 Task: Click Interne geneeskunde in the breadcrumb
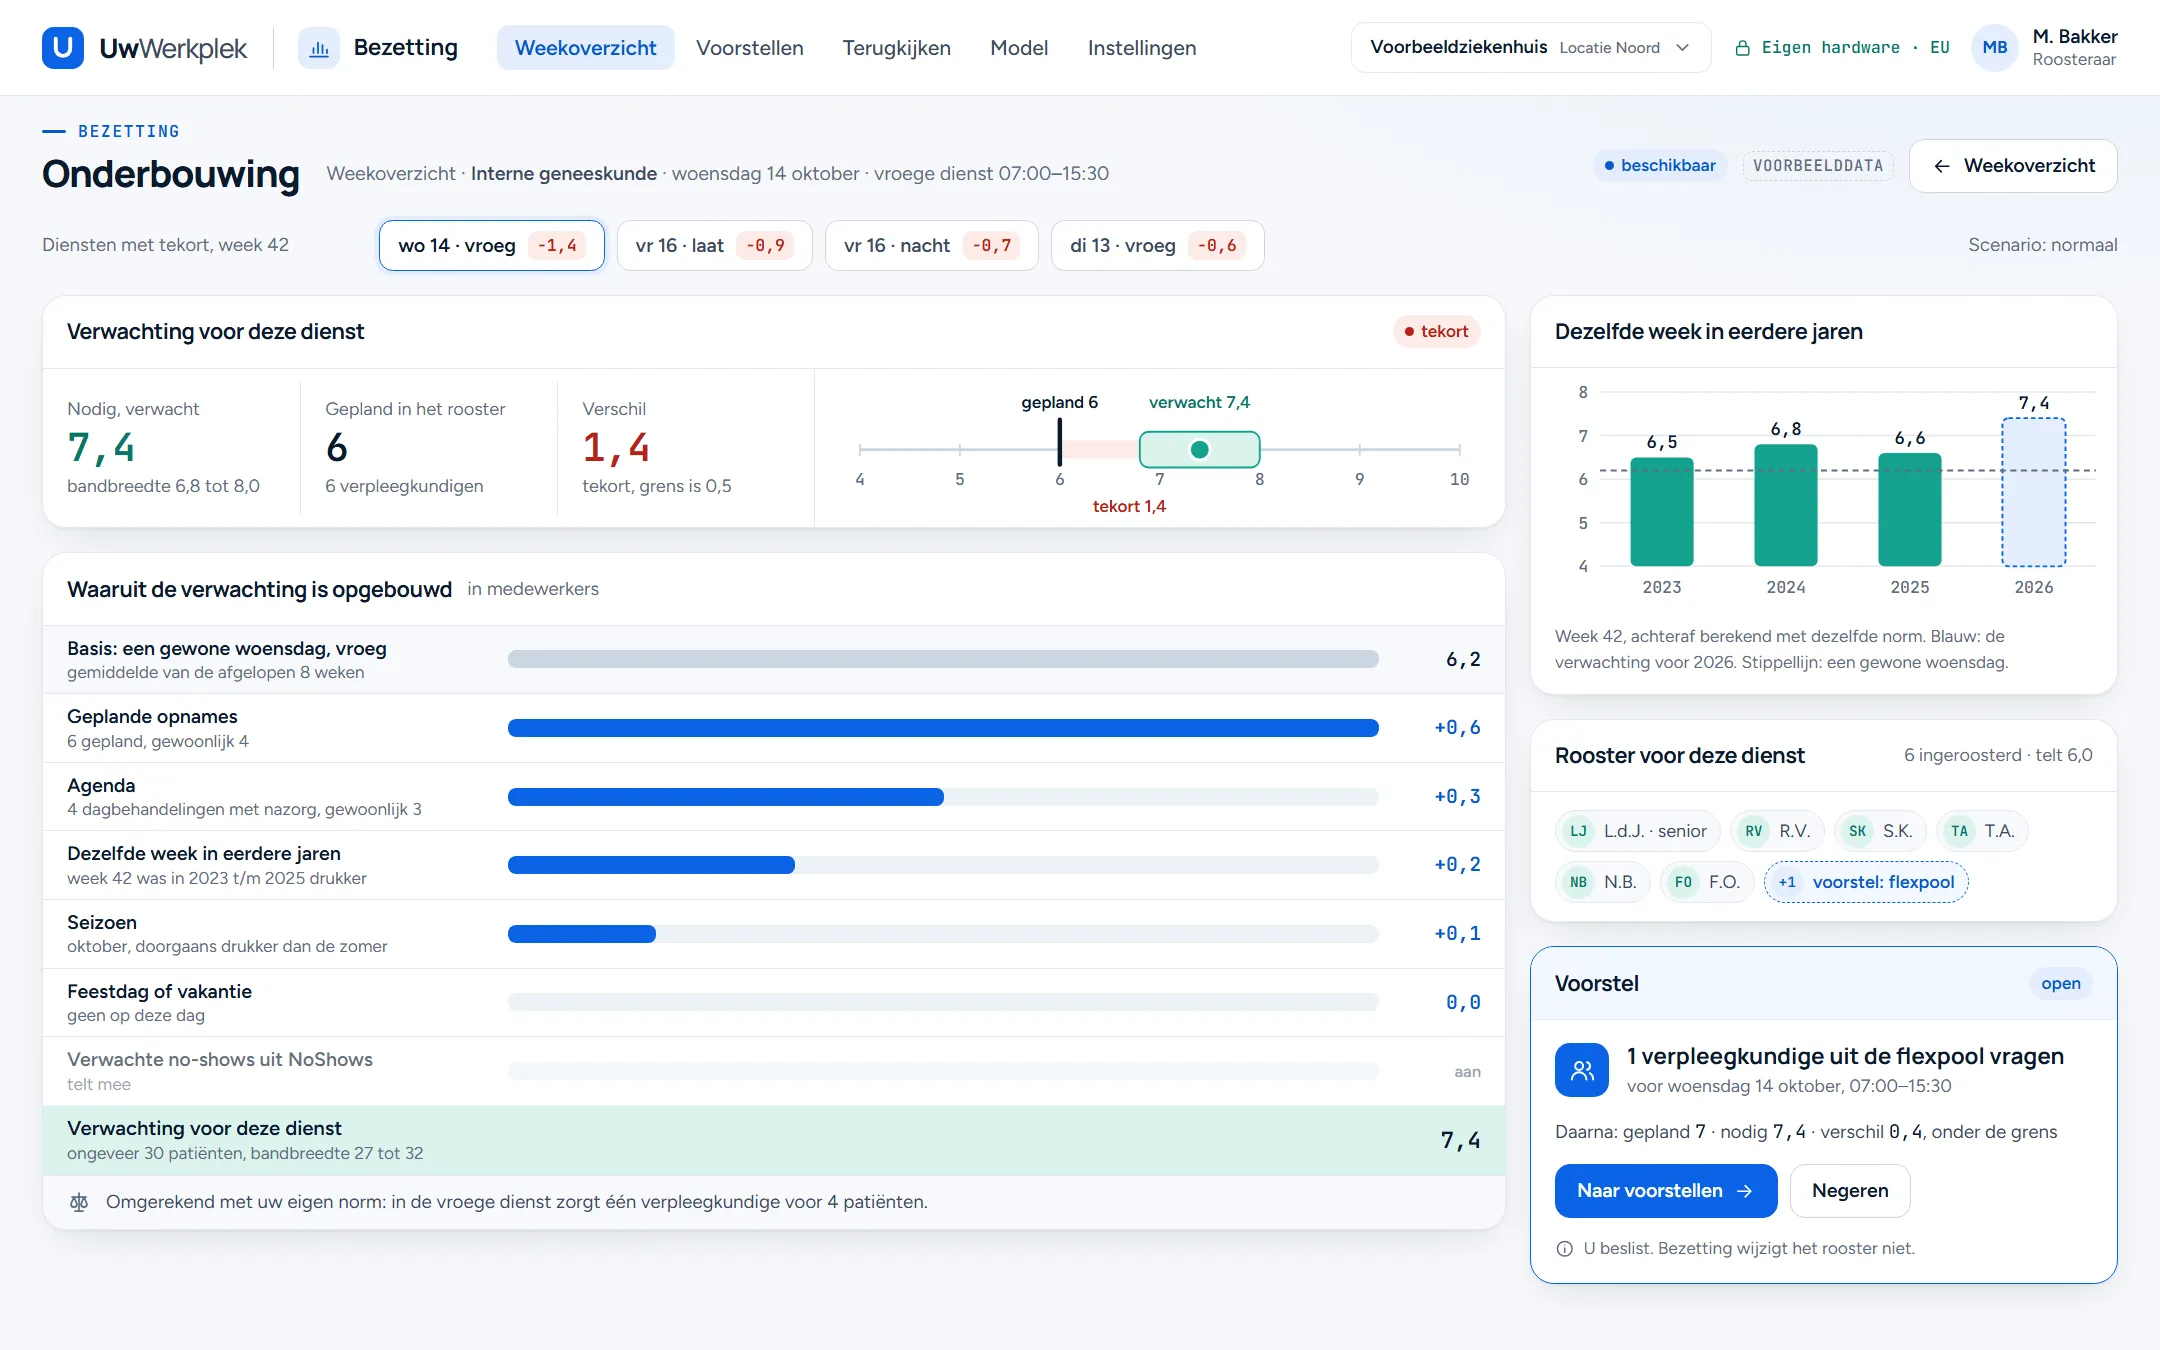coord(564,174)
